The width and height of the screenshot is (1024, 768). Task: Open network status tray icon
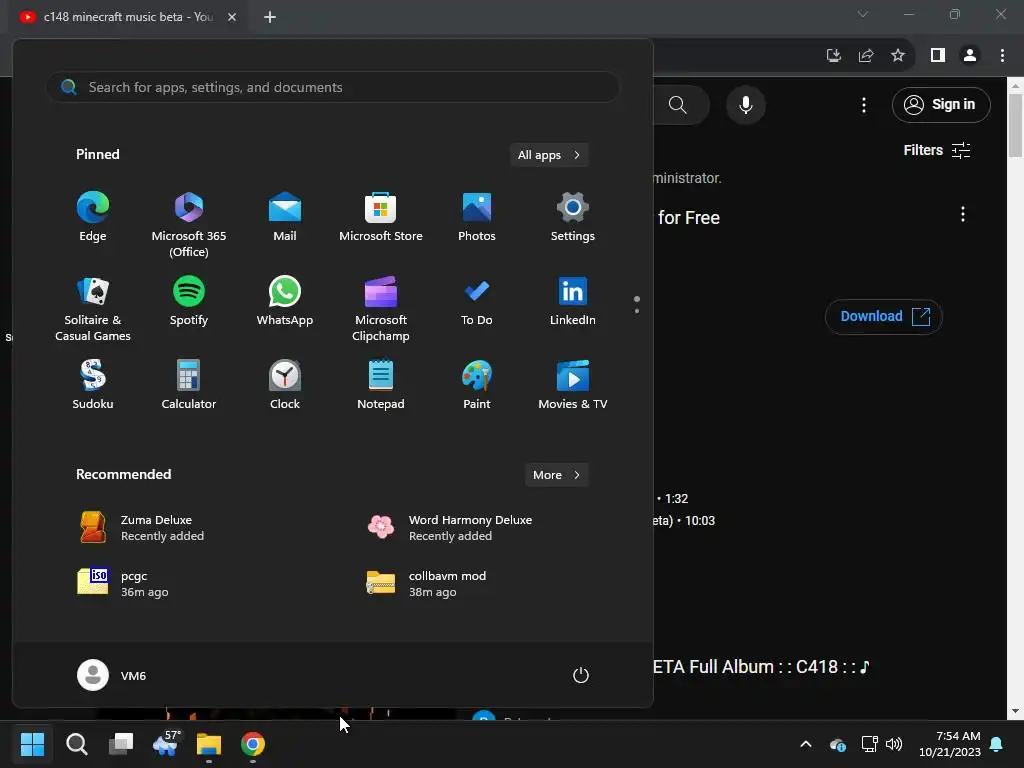click(869, 744)
